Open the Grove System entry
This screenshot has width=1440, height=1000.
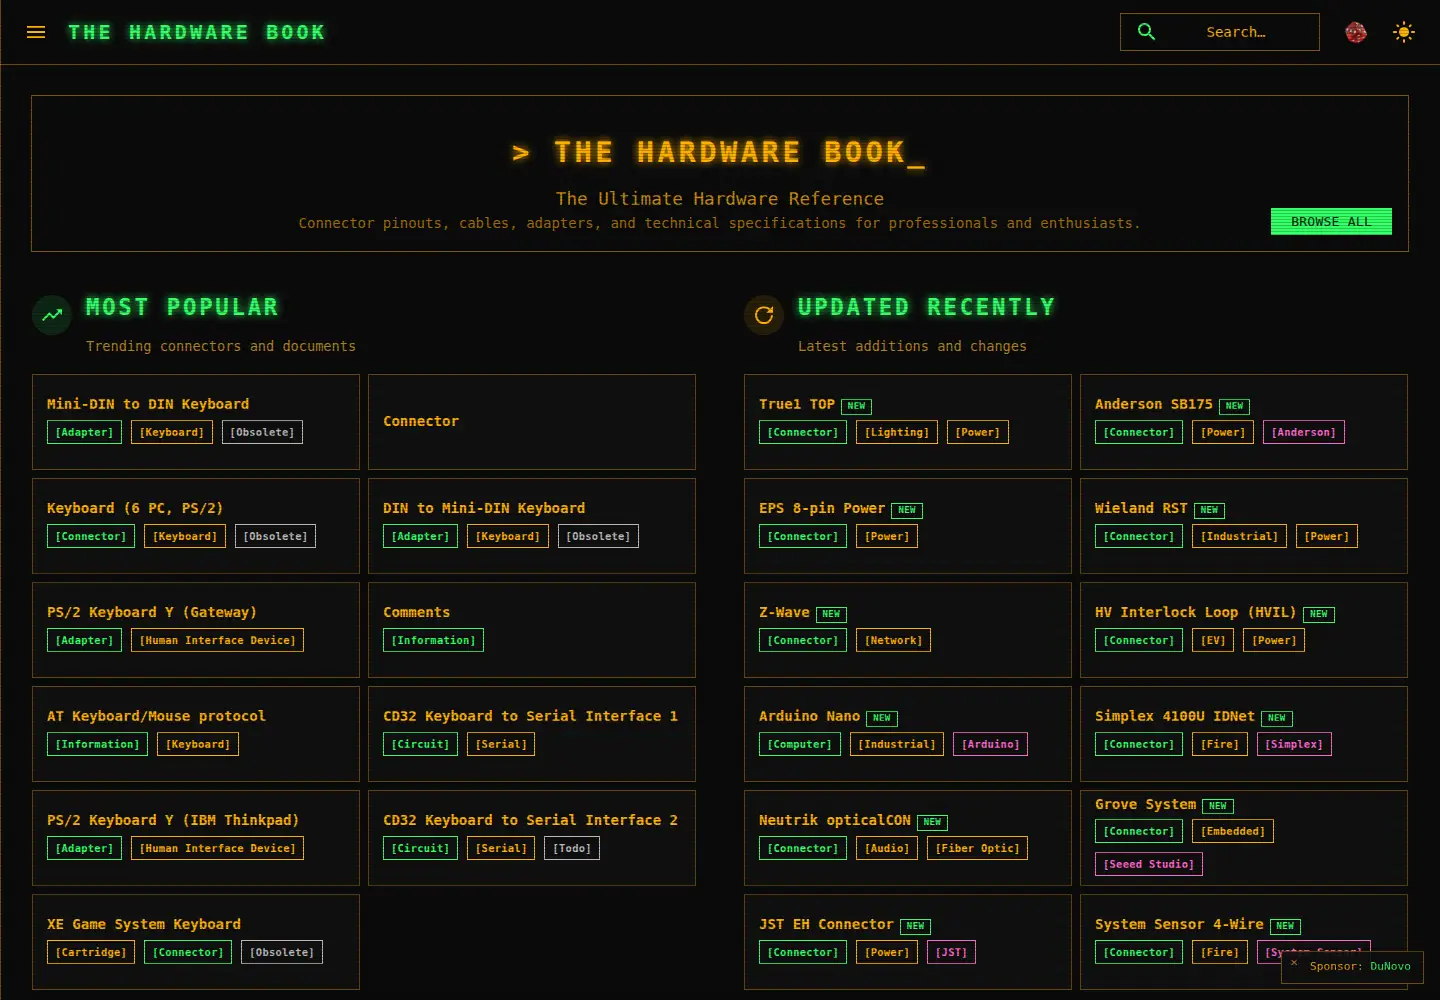tap(1244, 838)
